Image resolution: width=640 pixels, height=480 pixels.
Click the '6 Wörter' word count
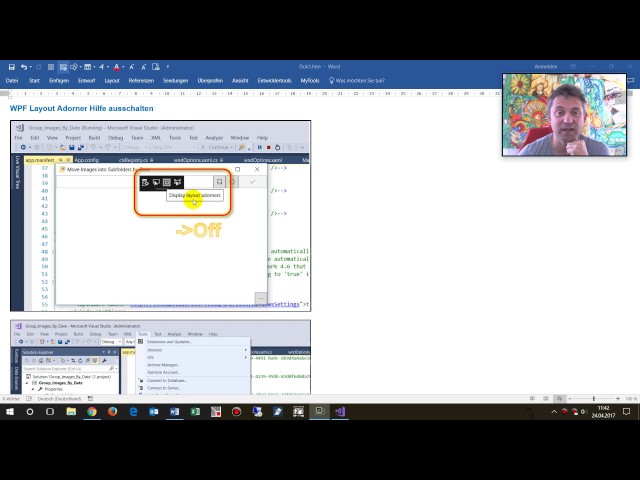point(11,399)
